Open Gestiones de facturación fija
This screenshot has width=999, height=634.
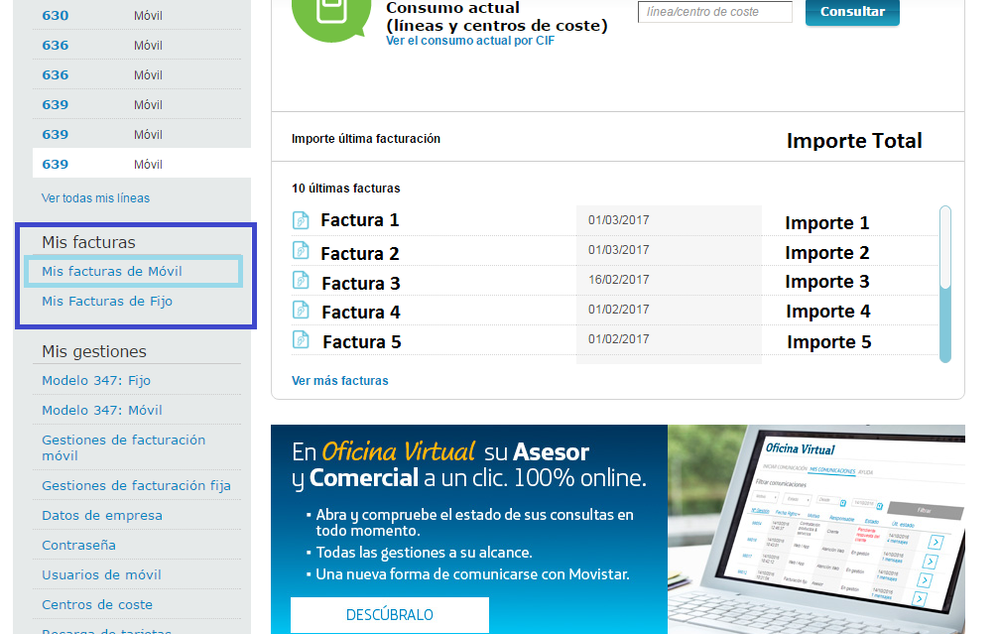point(136,486)
